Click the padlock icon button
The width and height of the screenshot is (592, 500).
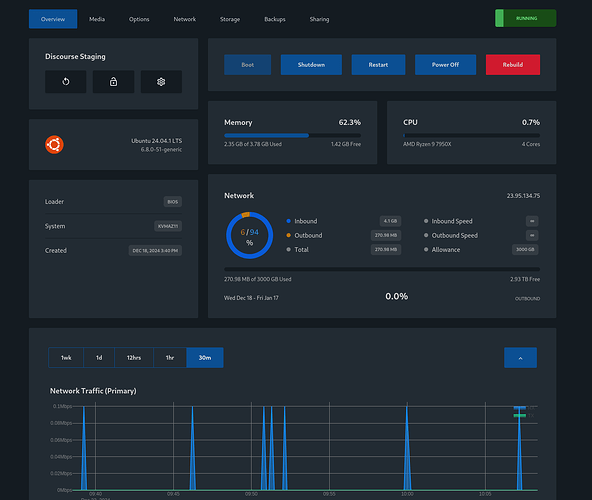(113, 82)
